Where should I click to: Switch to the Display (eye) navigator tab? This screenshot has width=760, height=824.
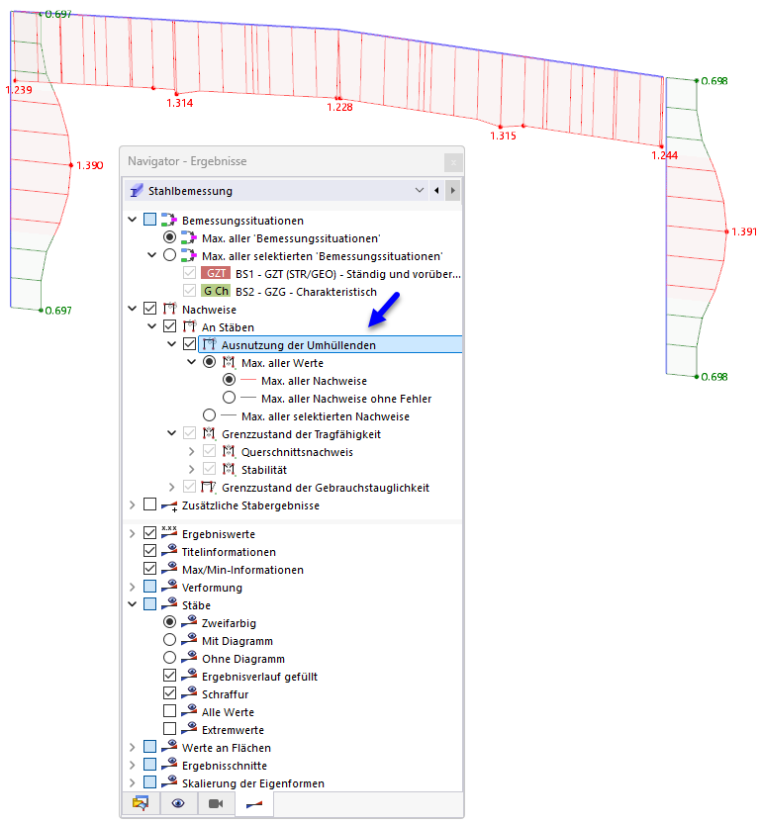coord(178,804)
